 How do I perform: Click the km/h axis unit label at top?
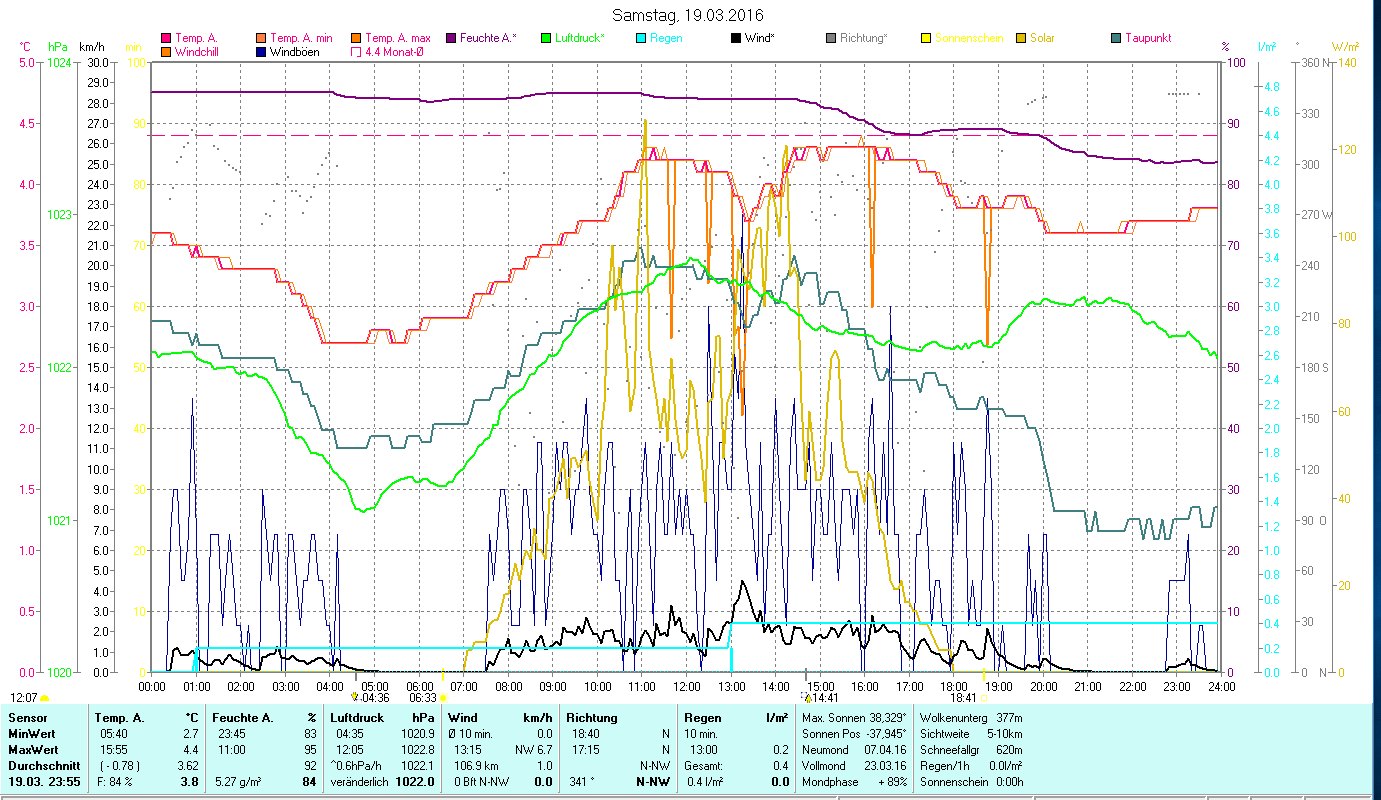(91, 47)
